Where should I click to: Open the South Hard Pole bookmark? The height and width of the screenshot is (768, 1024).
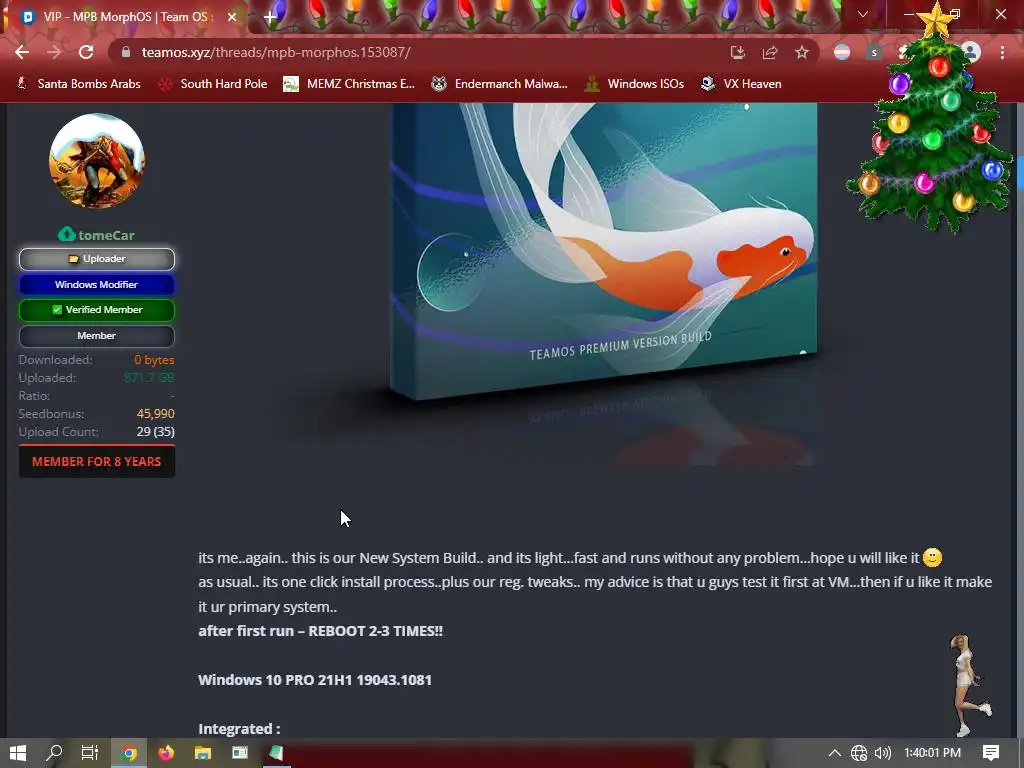coord(214,84)
